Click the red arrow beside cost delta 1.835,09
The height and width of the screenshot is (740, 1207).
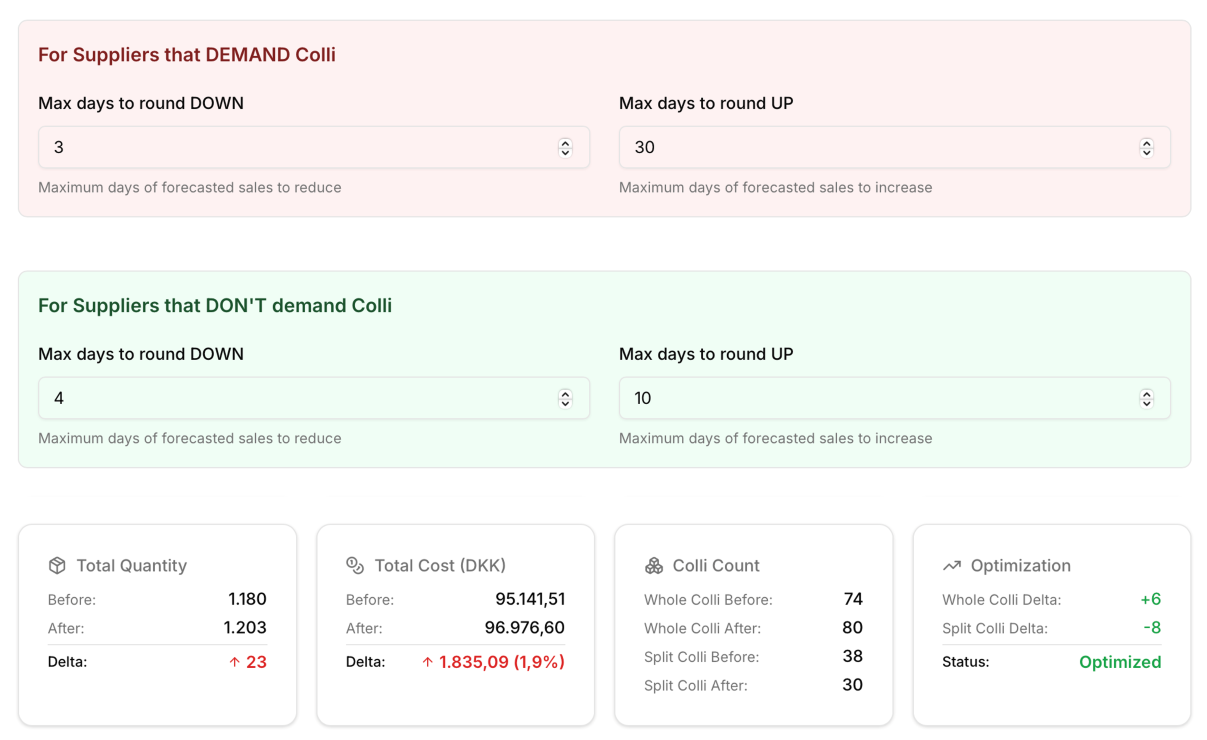tap(427, 662)
